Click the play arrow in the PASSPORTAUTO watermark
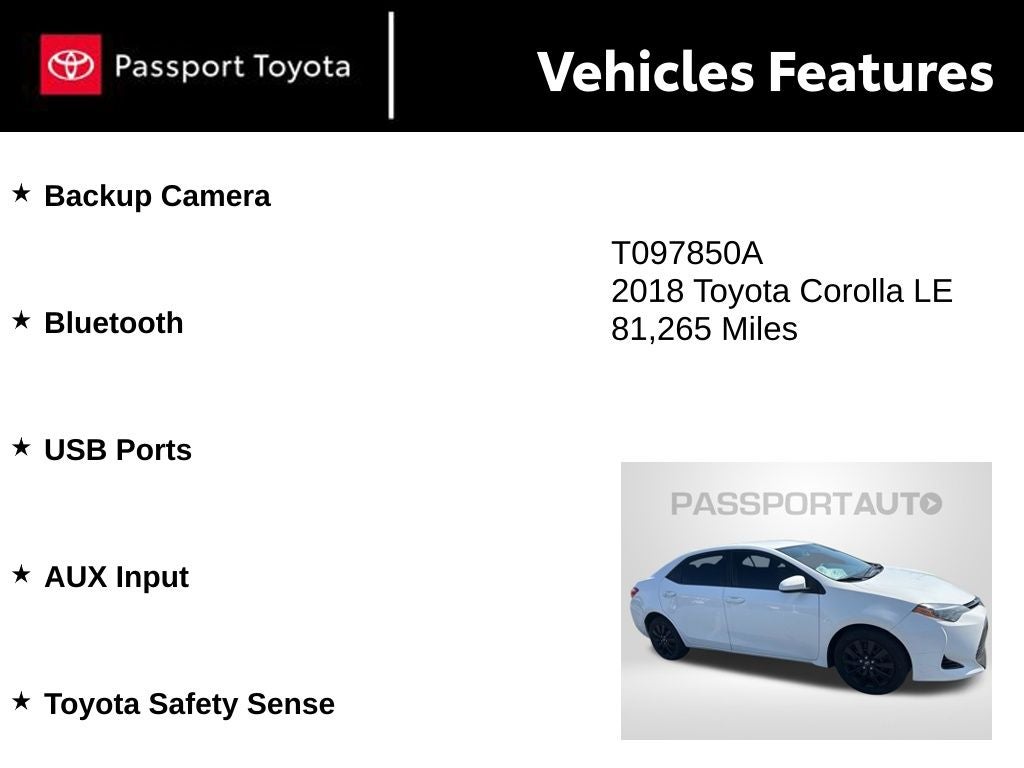 [931, 503]
